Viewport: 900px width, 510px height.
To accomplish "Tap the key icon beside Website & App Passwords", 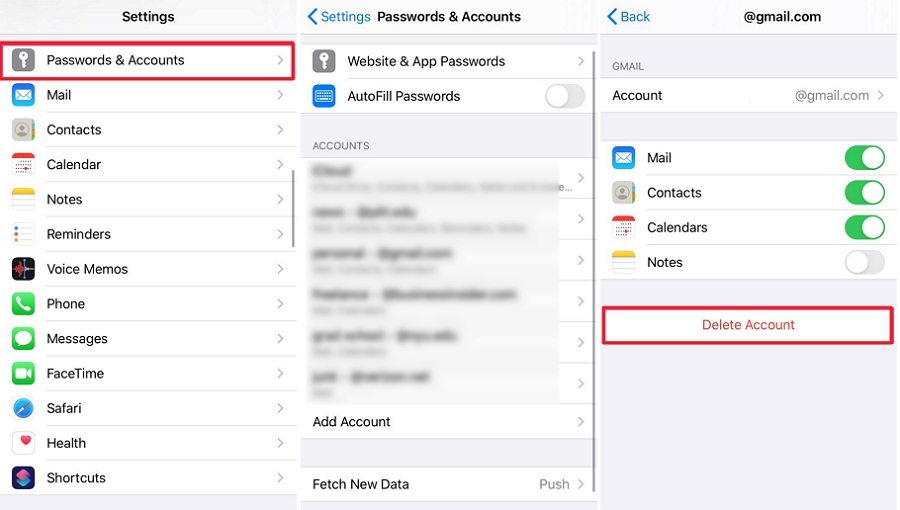I will point(324,61).
